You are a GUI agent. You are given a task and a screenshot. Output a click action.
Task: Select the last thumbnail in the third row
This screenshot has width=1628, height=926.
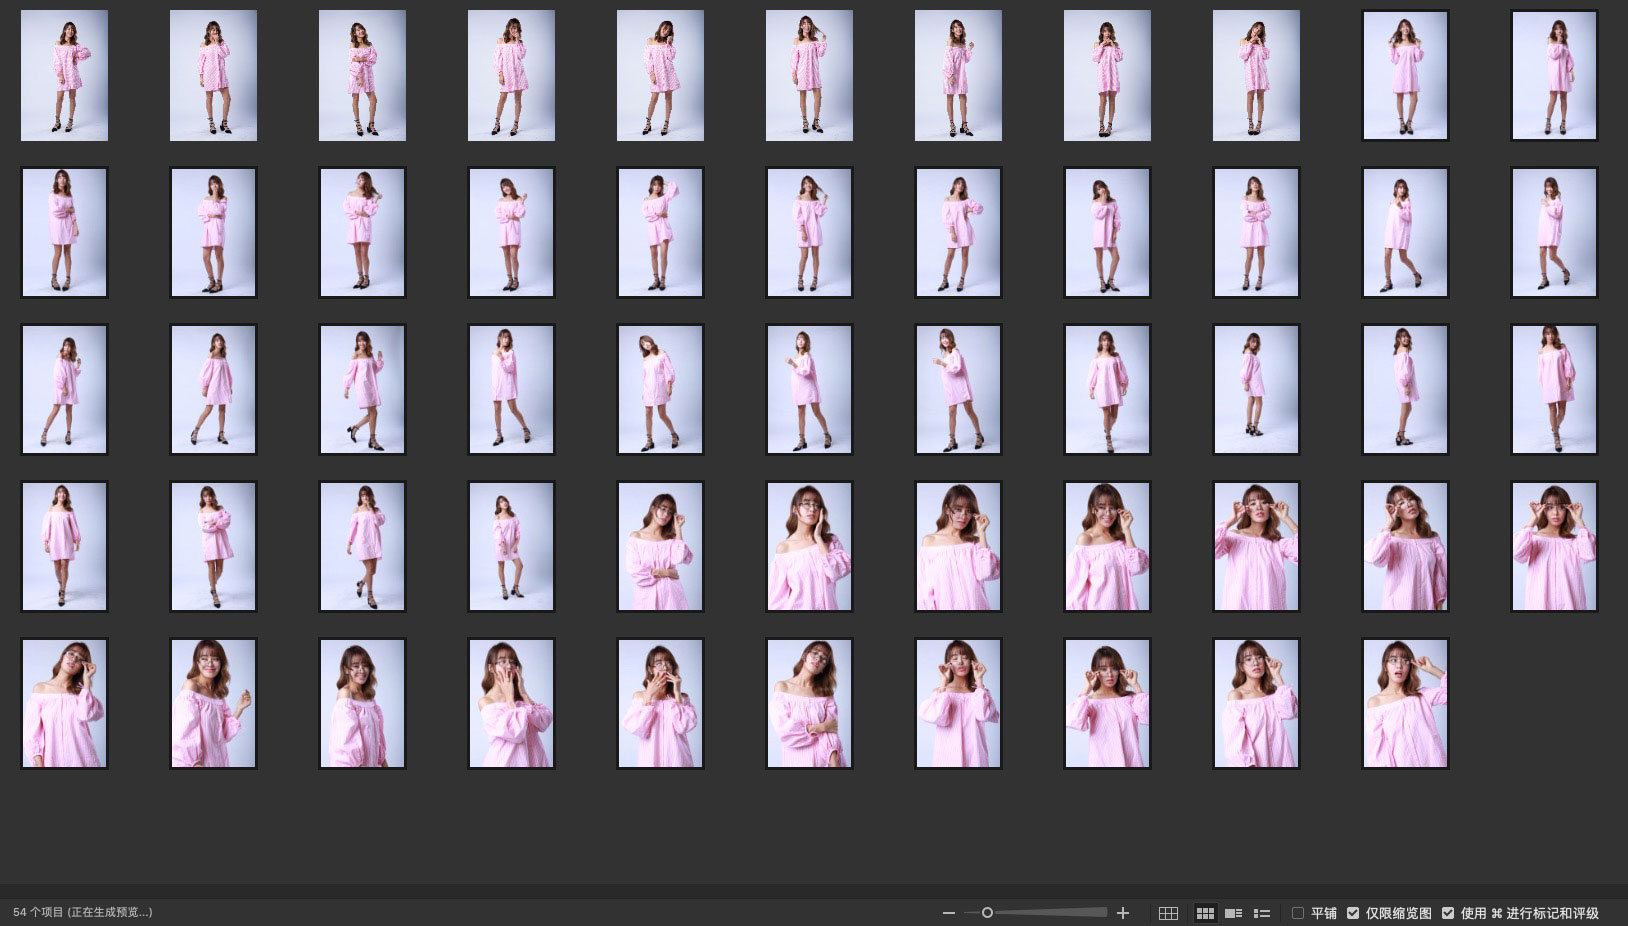1554,390
